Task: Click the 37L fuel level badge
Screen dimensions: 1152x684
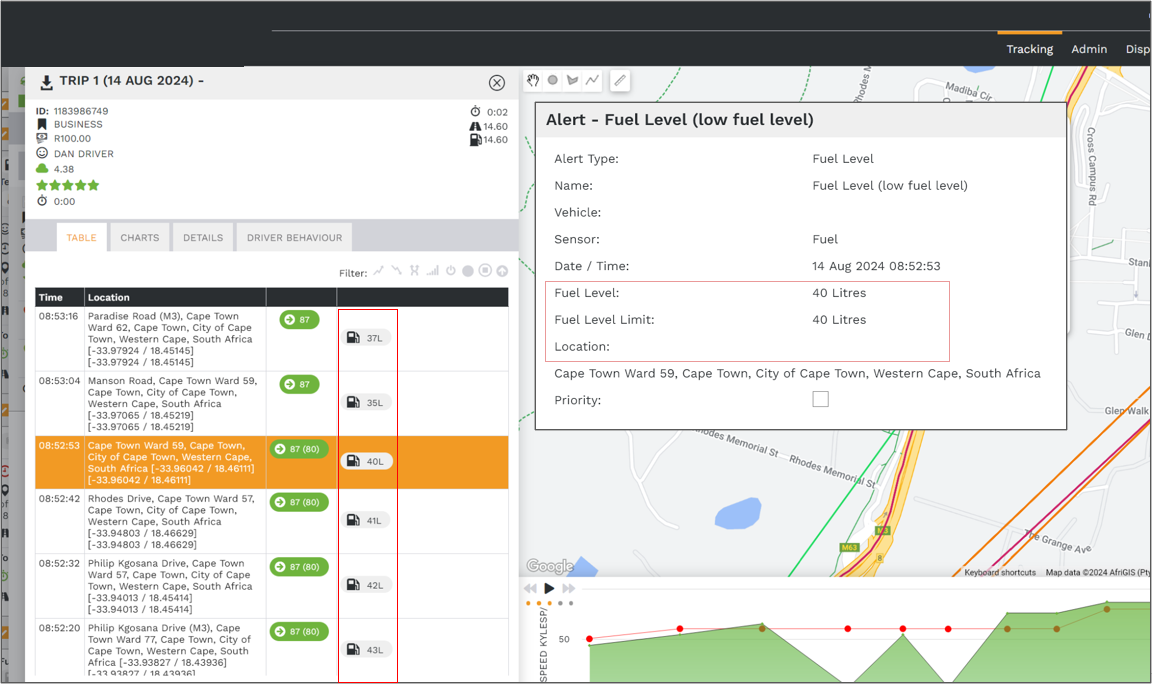Action: pos(366,339)
